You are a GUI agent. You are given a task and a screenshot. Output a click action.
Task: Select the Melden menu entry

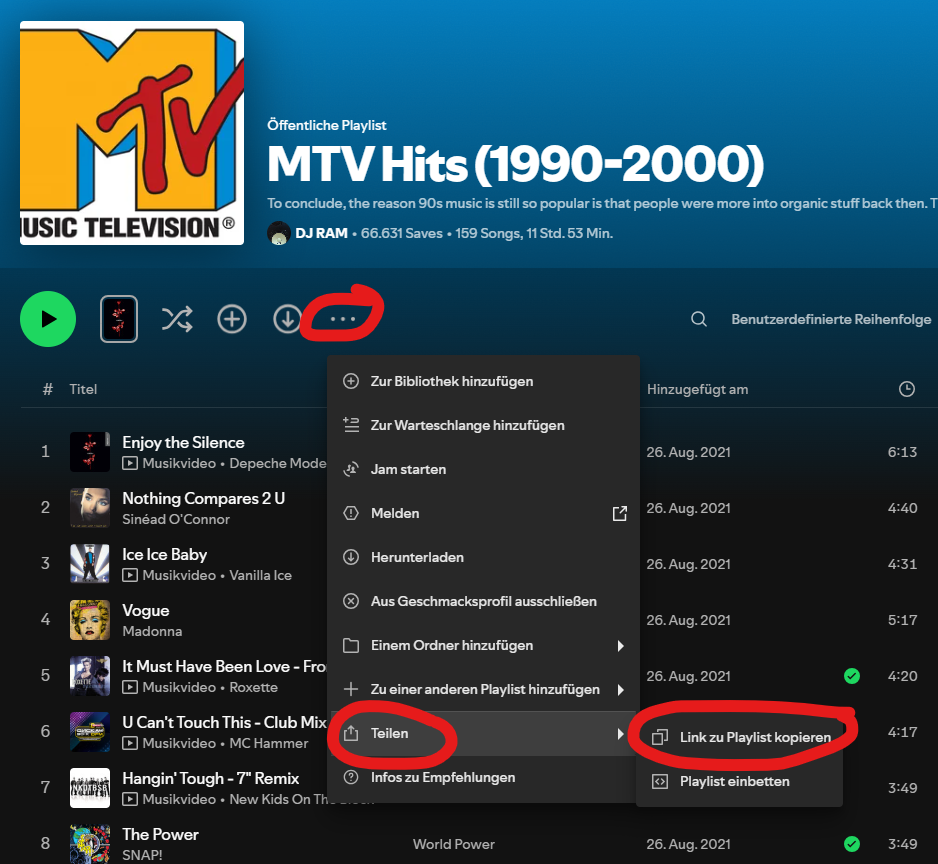[x=483, y=513]
